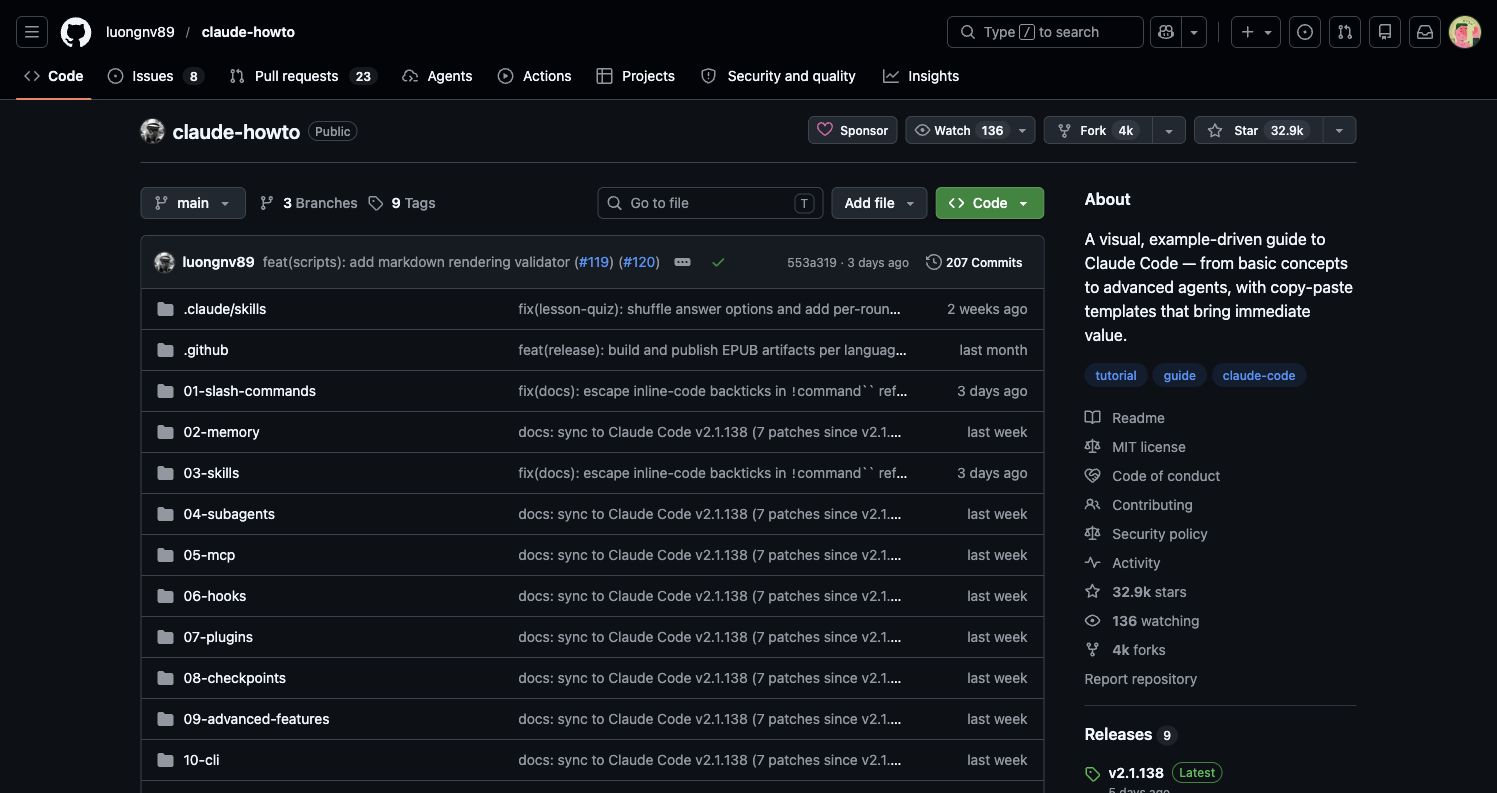Image resolution: width=1497 pixels, height=793 pixels.
Task: Switch to the Code tab
Action: pyautogui.click(x=54, y=76)
